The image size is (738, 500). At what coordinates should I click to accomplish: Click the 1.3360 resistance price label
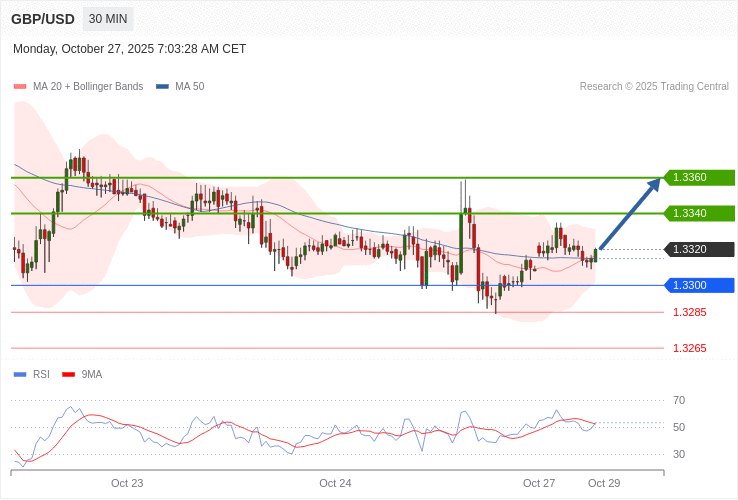click(x=699, y=177)
